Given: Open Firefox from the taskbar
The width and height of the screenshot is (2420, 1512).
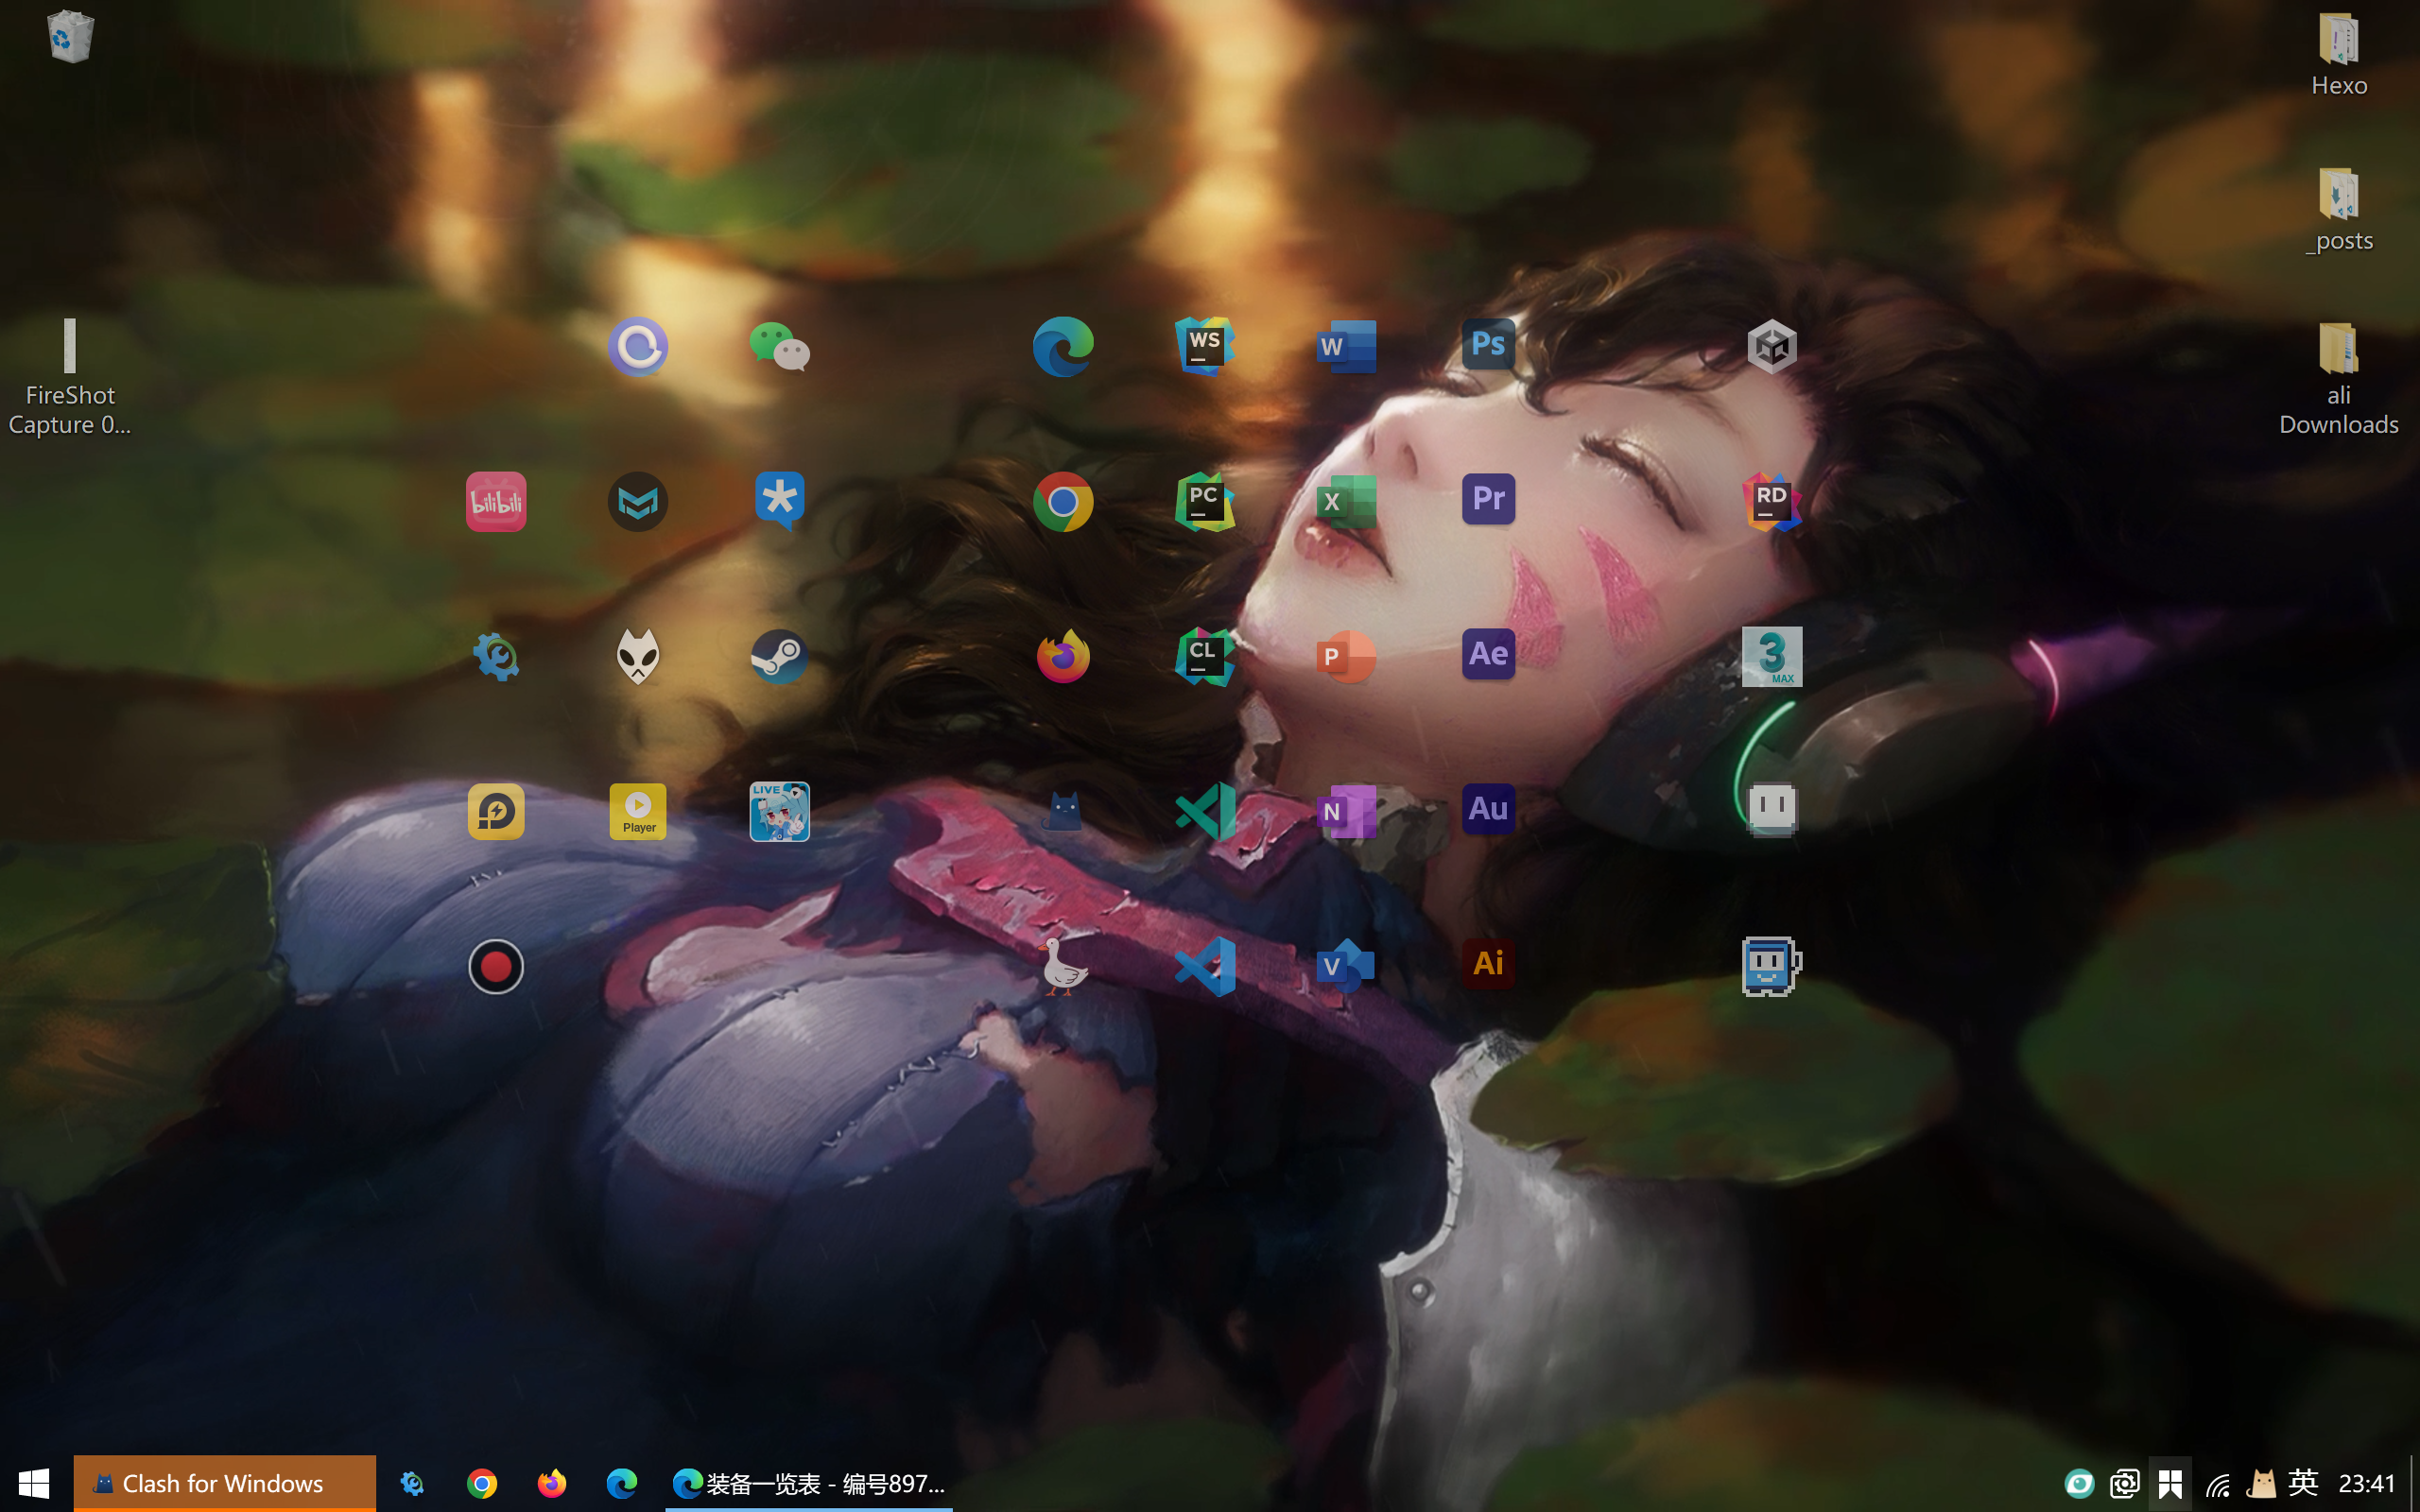Looking at the screenshot, I should pyautogui.click(x=552, y=1483).
